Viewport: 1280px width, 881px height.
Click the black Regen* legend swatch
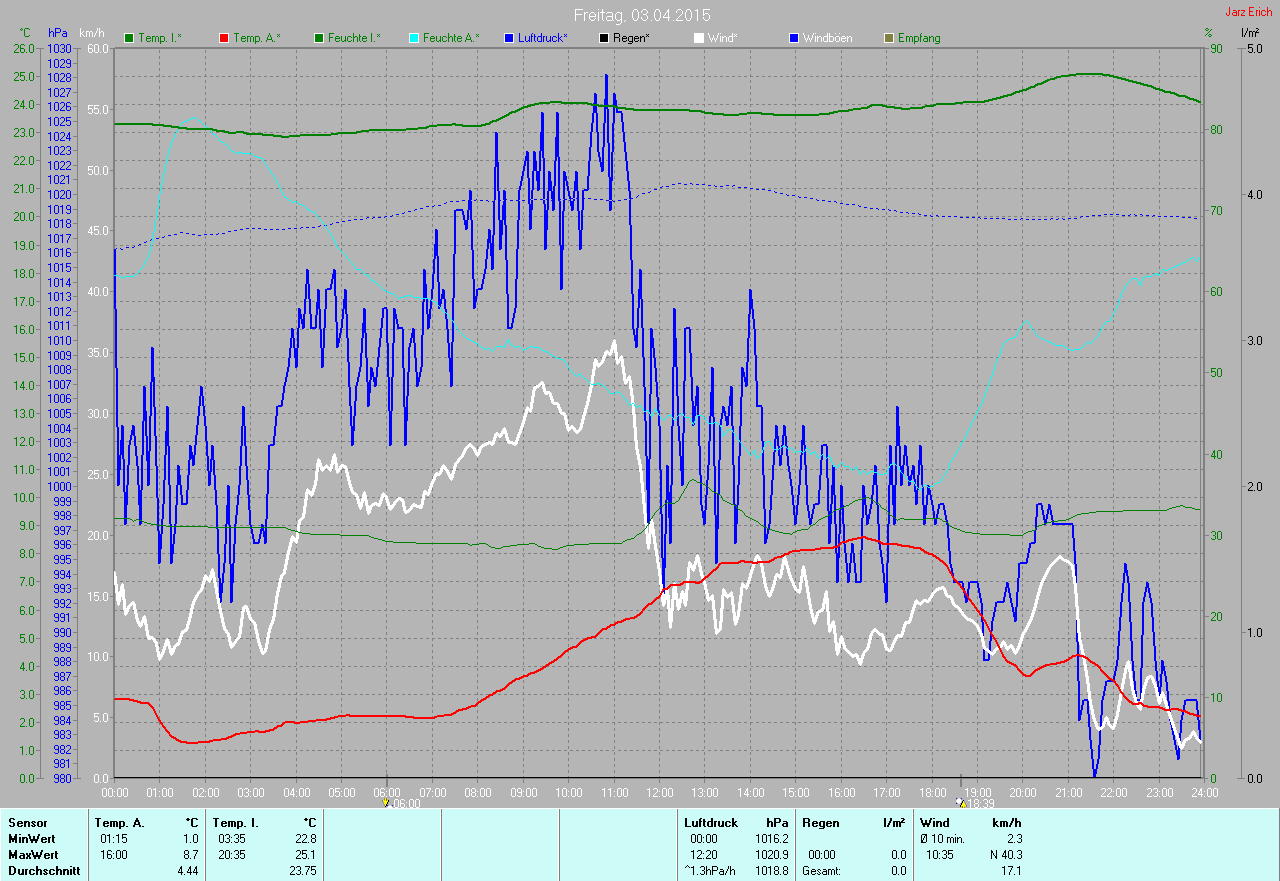(603, 38)
